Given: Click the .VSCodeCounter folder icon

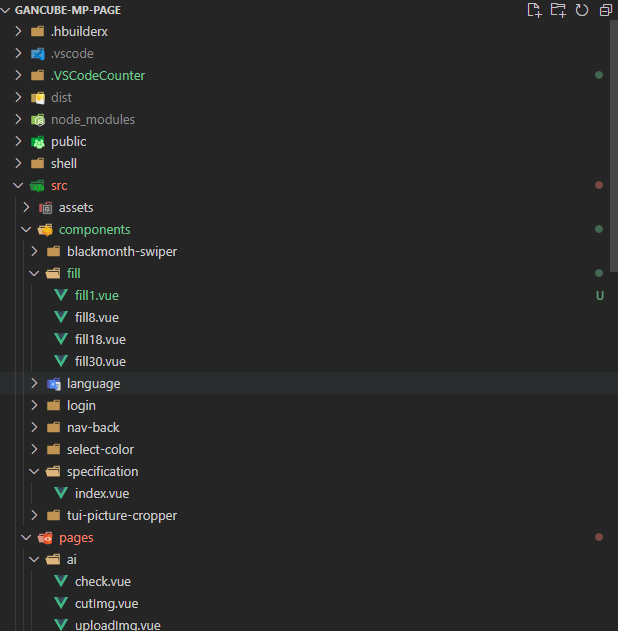Looking at the screenshot, I should (x=37, y=75).
